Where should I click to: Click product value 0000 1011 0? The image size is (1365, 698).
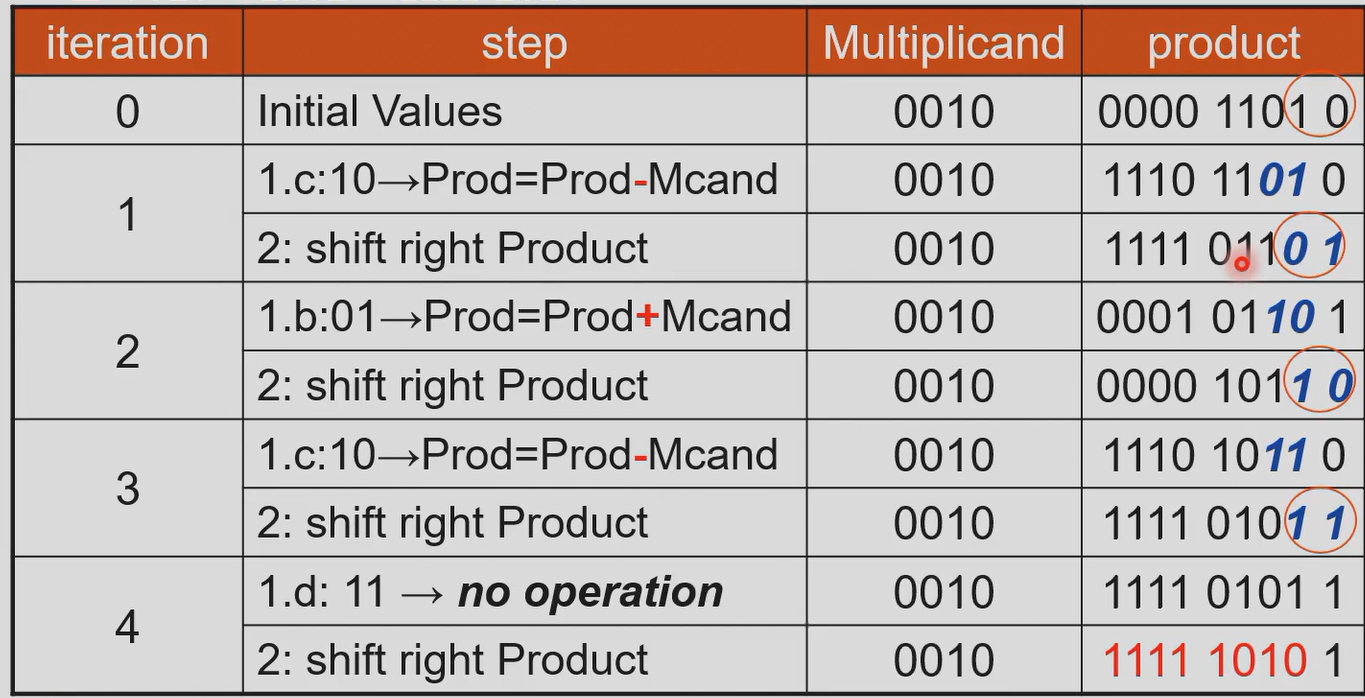point(1223,386)
